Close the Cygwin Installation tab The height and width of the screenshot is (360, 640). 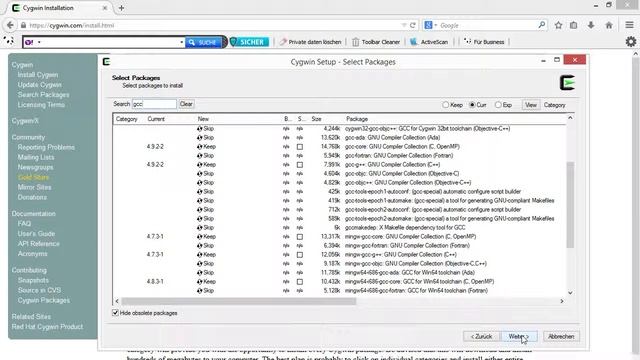[104, 8]
